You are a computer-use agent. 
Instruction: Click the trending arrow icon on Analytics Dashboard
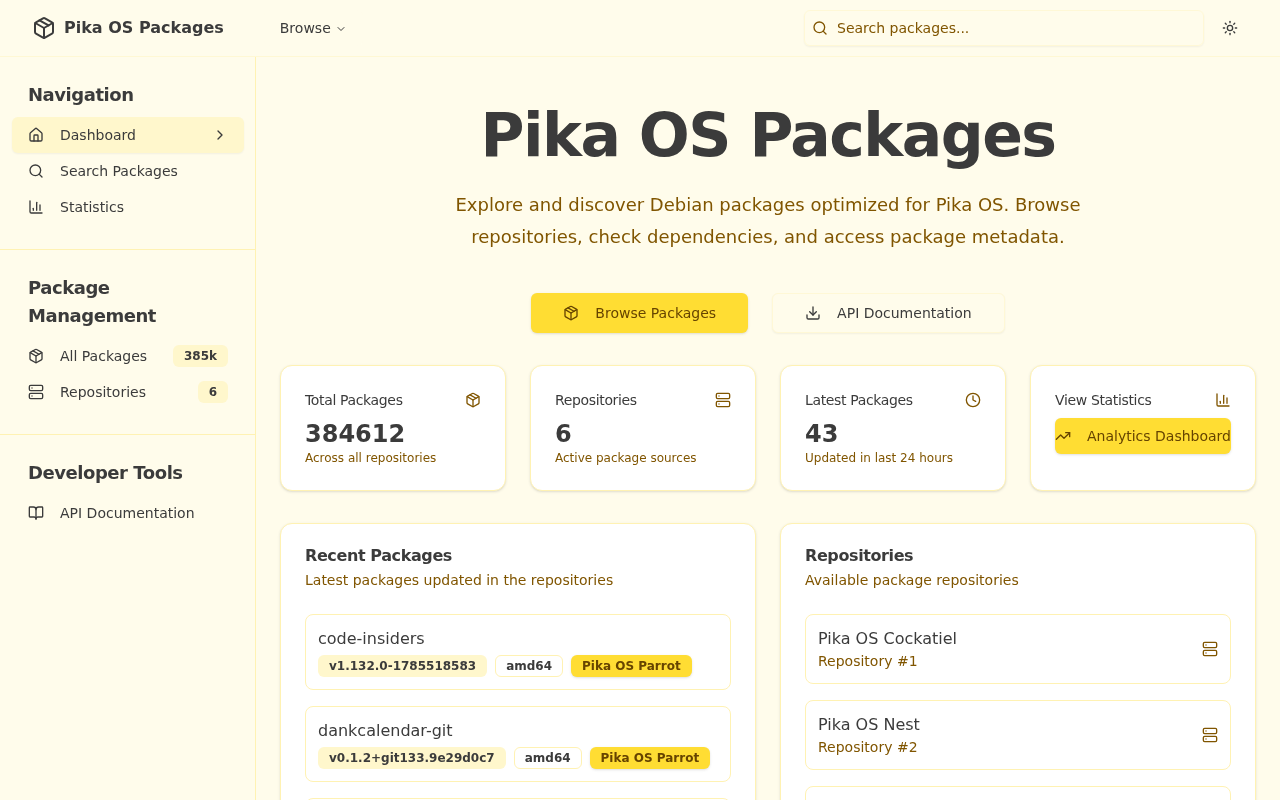point(1063,436)
